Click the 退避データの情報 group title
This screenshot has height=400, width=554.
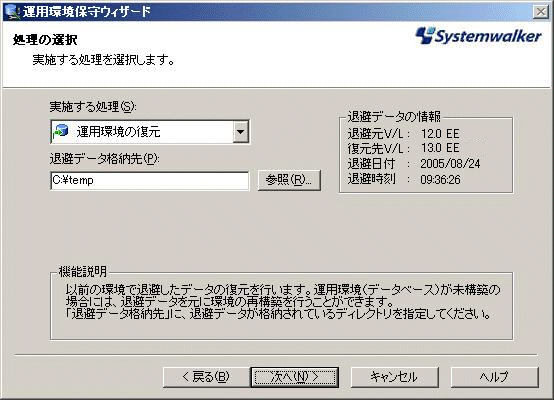click(394, 117)
